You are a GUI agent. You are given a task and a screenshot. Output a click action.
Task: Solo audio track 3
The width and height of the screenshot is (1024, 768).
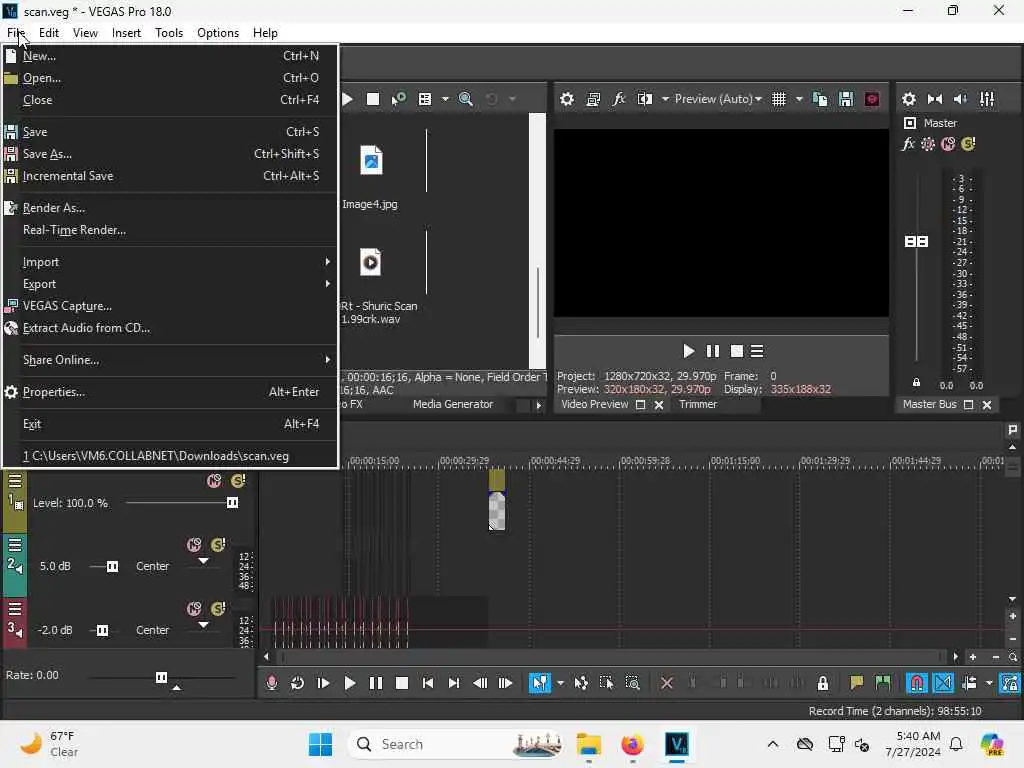coord(218,609)
